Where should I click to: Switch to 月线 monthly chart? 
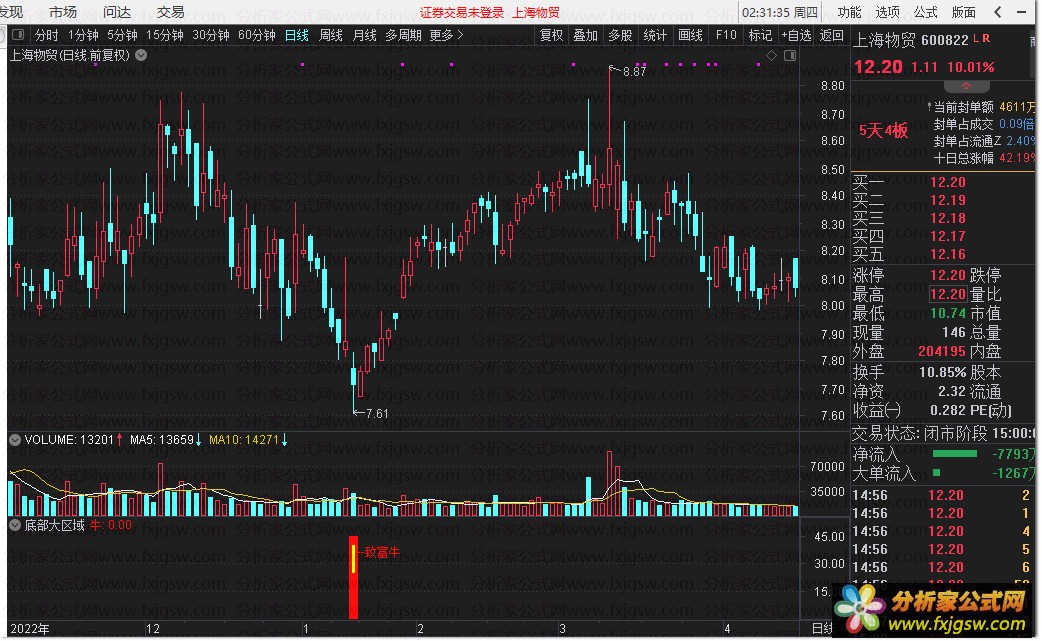click(x=364, y=35)
